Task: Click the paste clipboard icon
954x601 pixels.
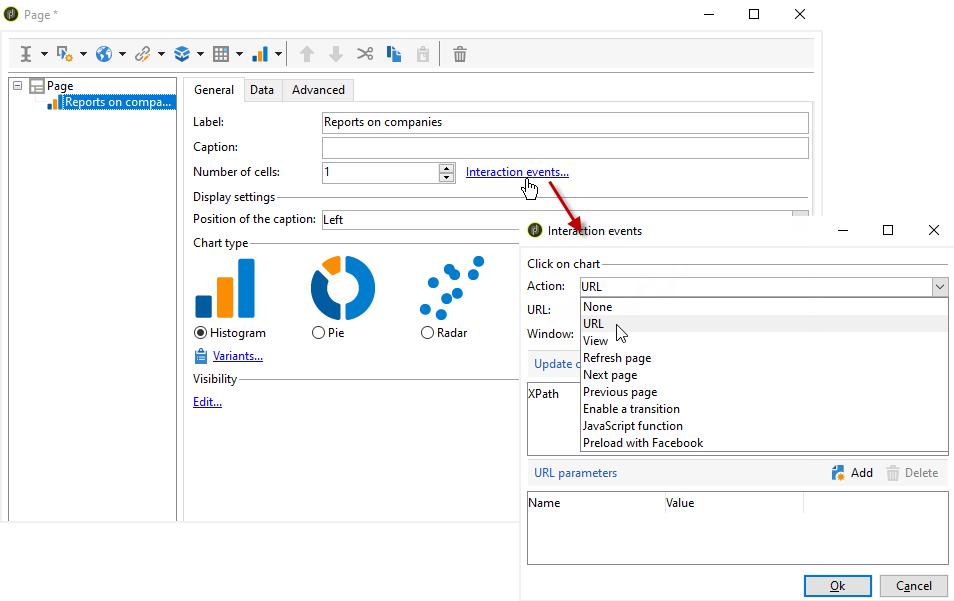Action: (x=423, y=54)
